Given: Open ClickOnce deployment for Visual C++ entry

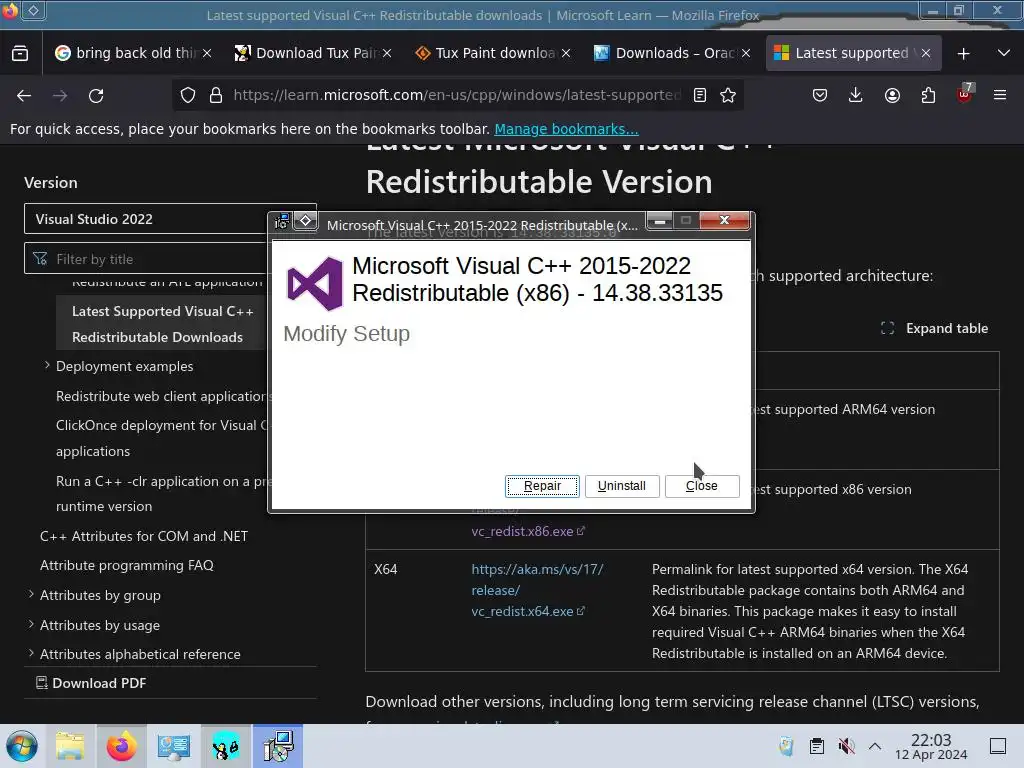Looking at the screenshot, I should click(162, 438).
